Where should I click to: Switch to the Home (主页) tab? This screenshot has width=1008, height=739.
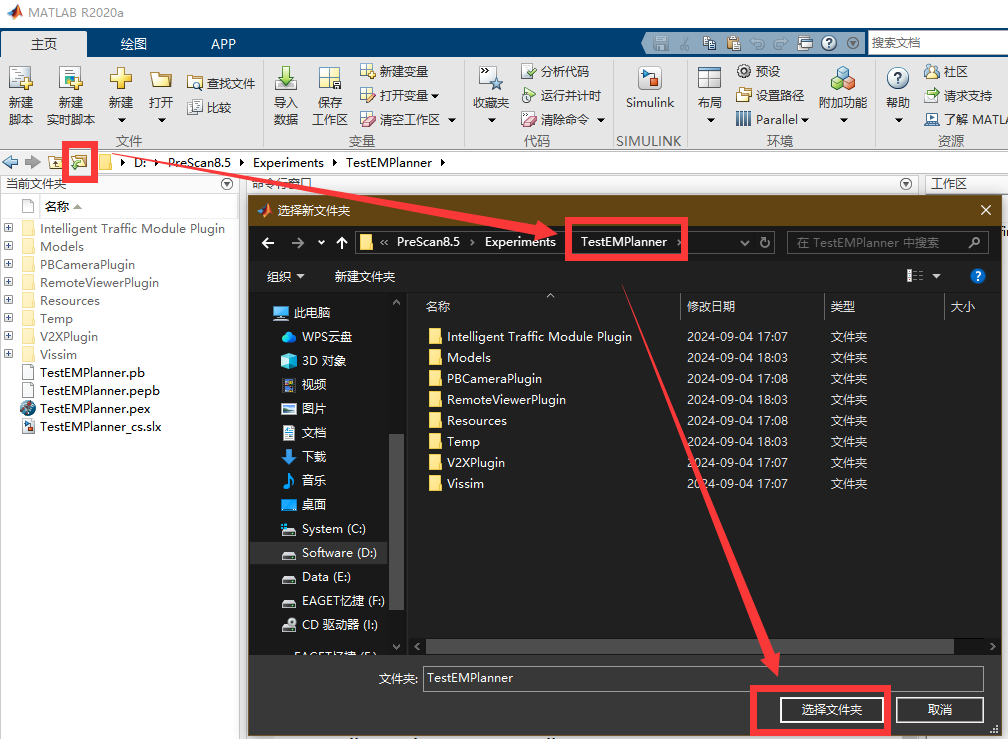(x=44, y=44)
